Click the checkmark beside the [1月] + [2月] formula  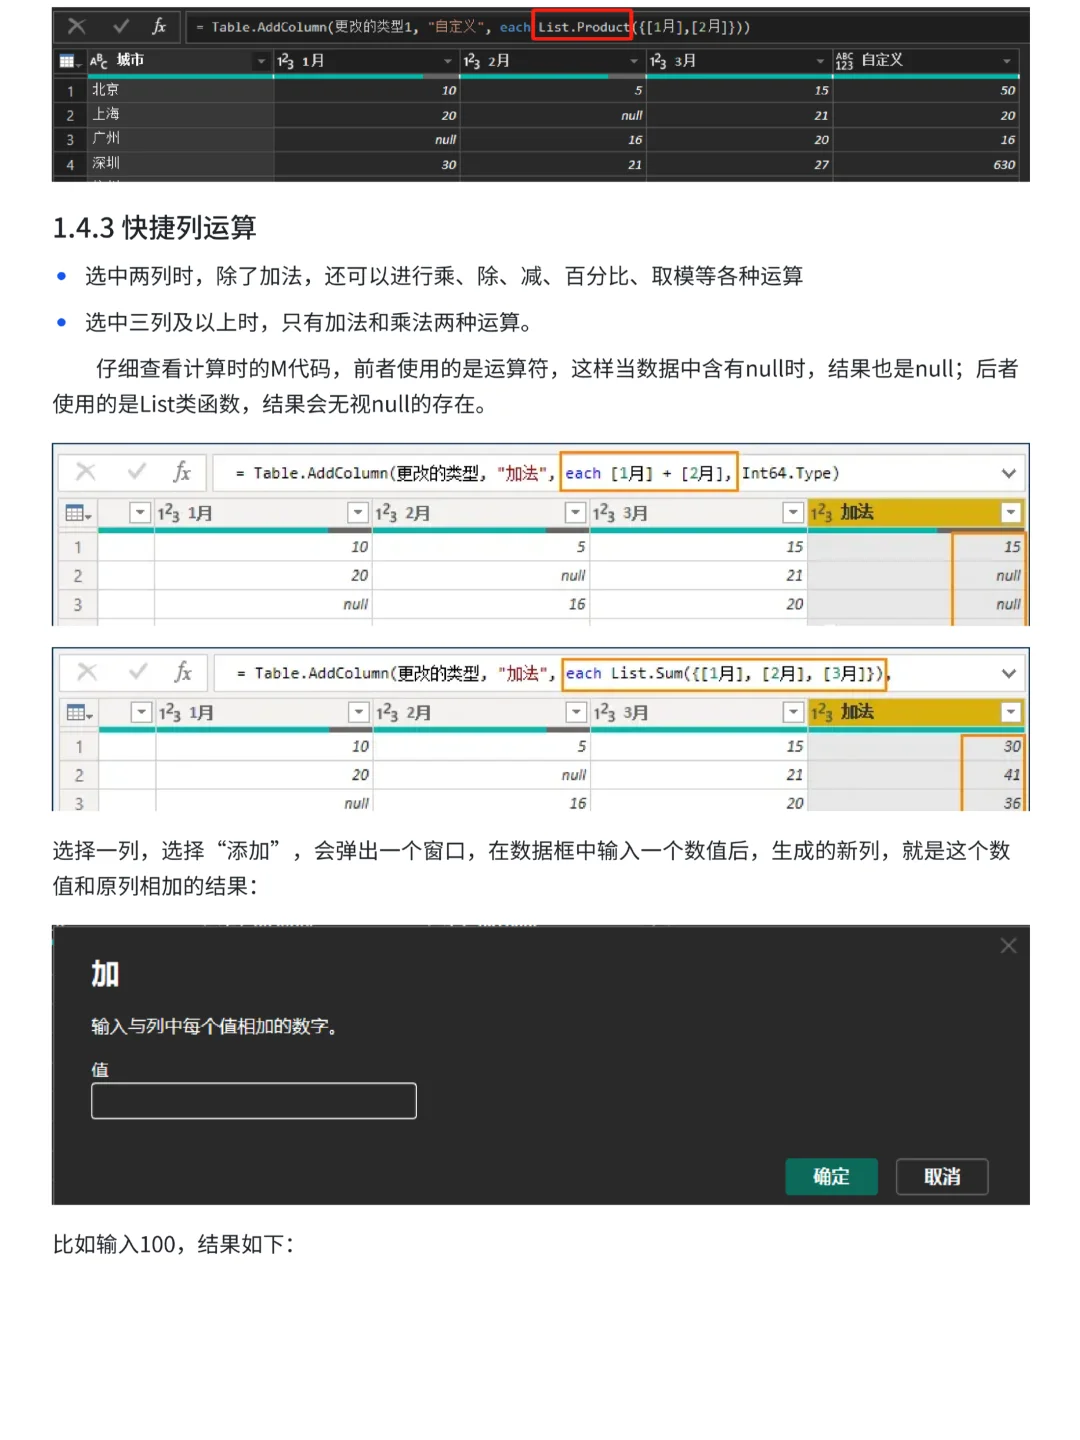point(137,472)
